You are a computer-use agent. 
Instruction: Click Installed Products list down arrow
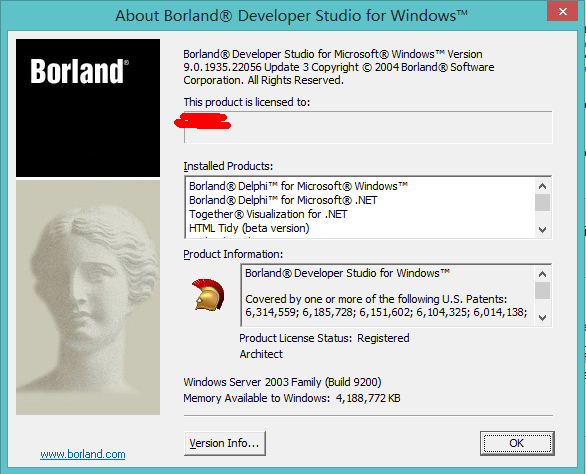coord(543,230)
